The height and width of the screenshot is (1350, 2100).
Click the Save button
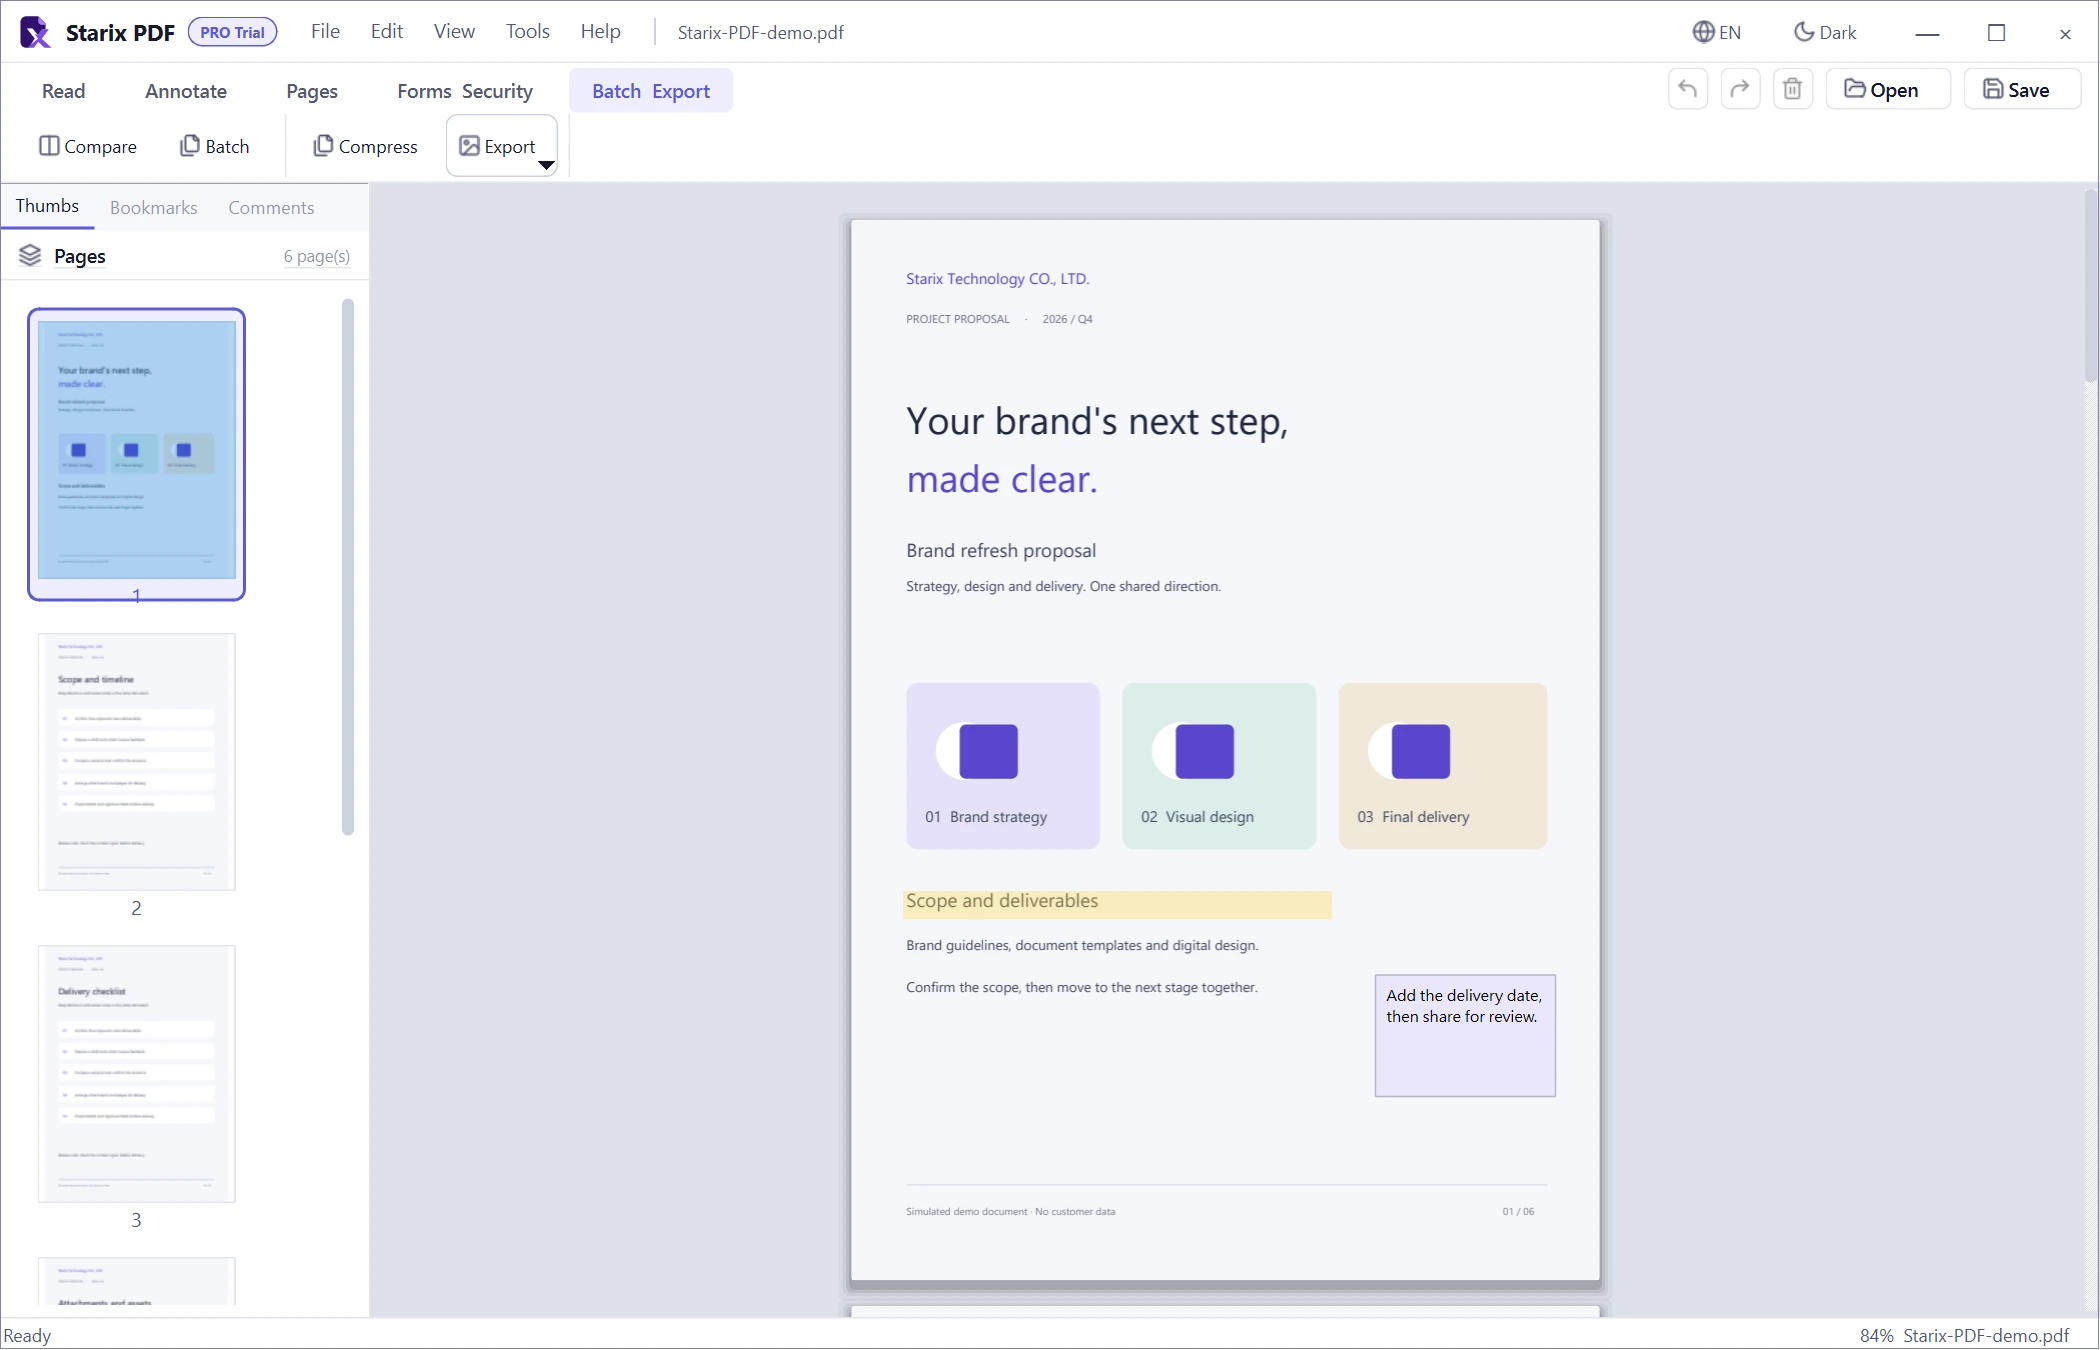tap(2022, 90)
